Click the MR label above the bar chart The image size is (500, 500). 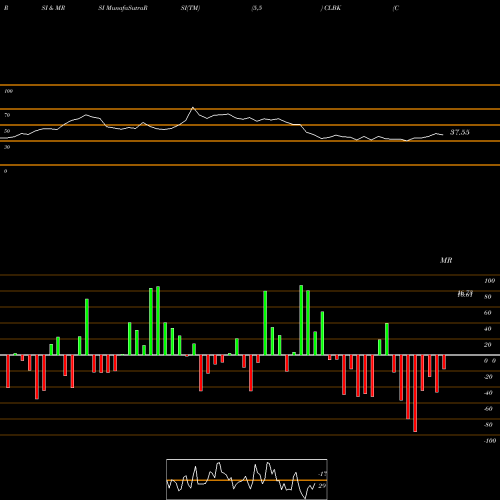pos(446,260)
